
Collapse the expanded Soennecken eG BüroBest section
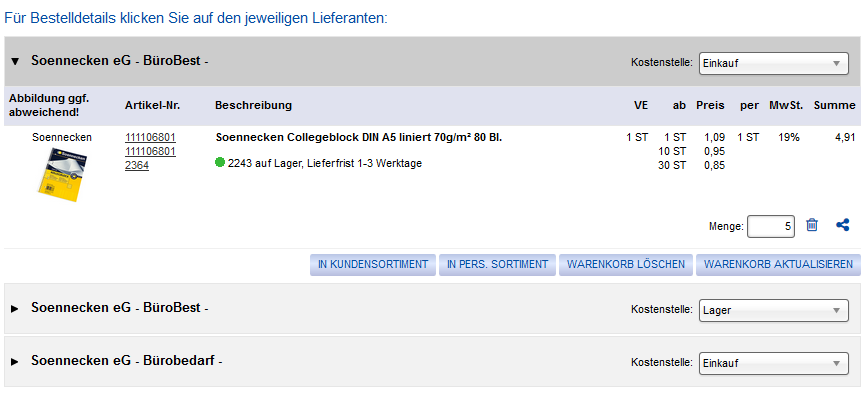click(15, 61)
